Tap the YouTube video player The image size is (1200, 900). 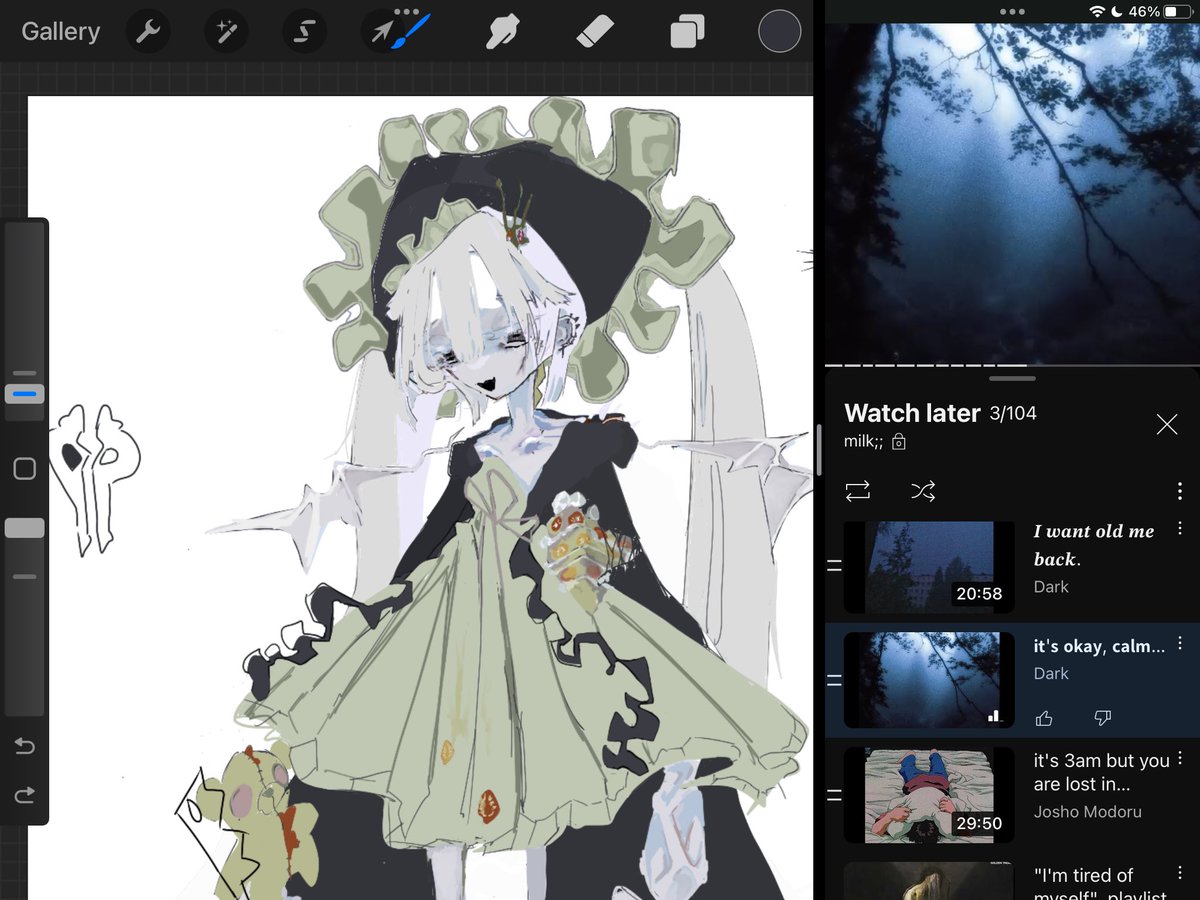click(1012, 193)
